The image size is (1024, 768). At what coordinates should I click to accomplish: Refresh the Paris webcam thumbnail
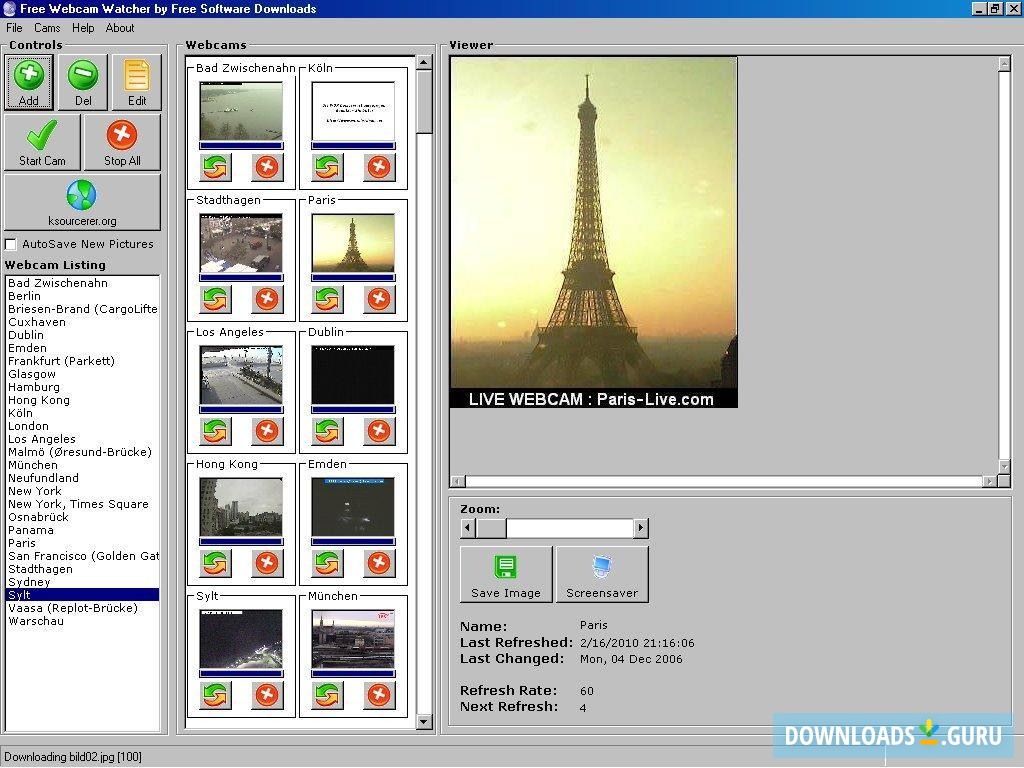click(327, 298)
